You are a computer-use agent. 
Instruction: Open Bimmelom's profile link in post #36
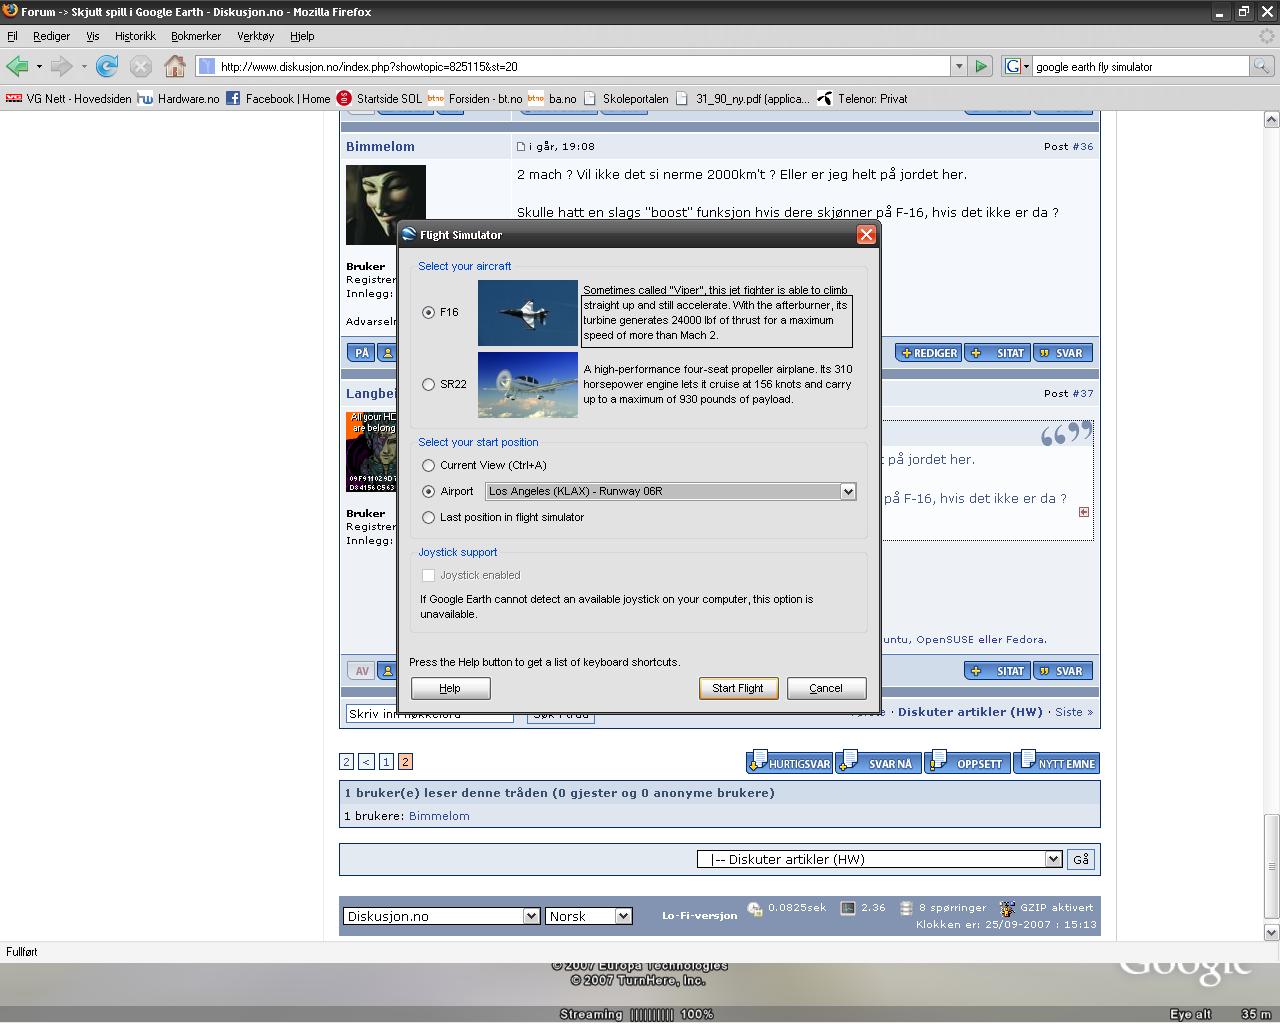(380, 146)
